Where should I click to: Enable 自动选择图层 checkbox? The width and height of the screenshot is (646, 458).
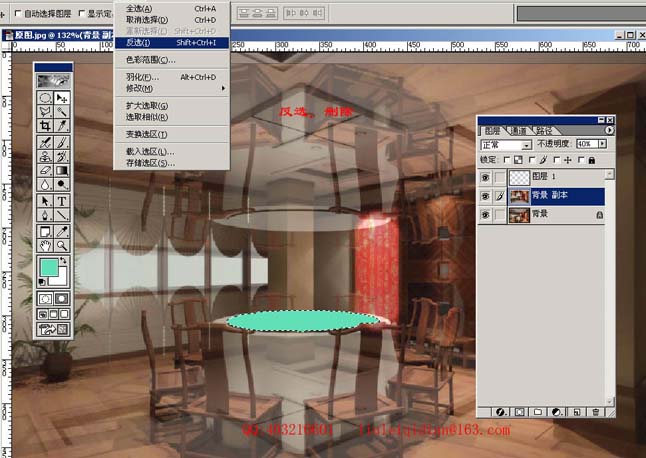pyautogui.click(x=17, y=14)
